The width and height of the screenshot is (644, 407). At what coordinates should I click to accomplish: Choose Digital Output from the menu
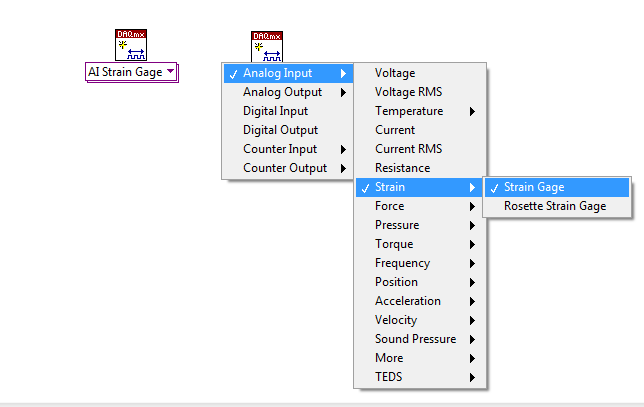[x=280, y=130]
